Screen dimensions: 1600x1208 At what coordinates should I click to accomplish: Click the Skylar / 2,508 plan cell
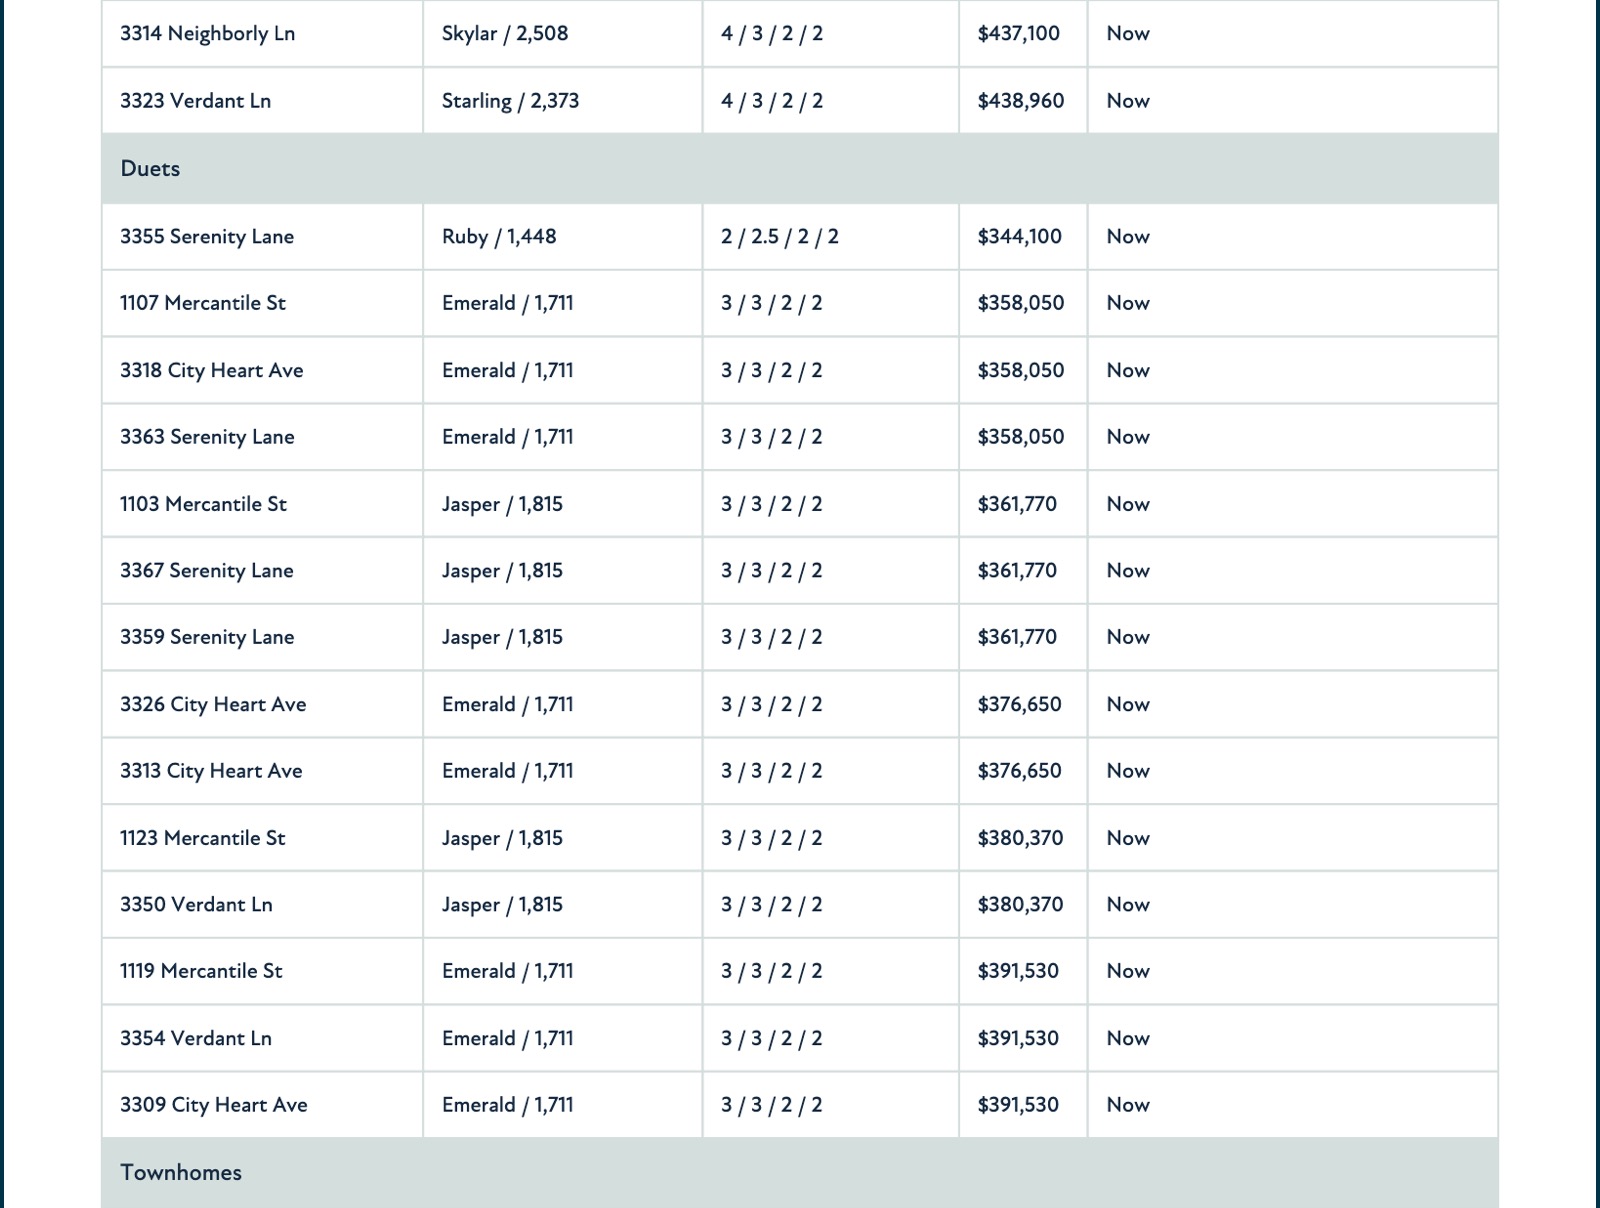(x=563, y=33)
